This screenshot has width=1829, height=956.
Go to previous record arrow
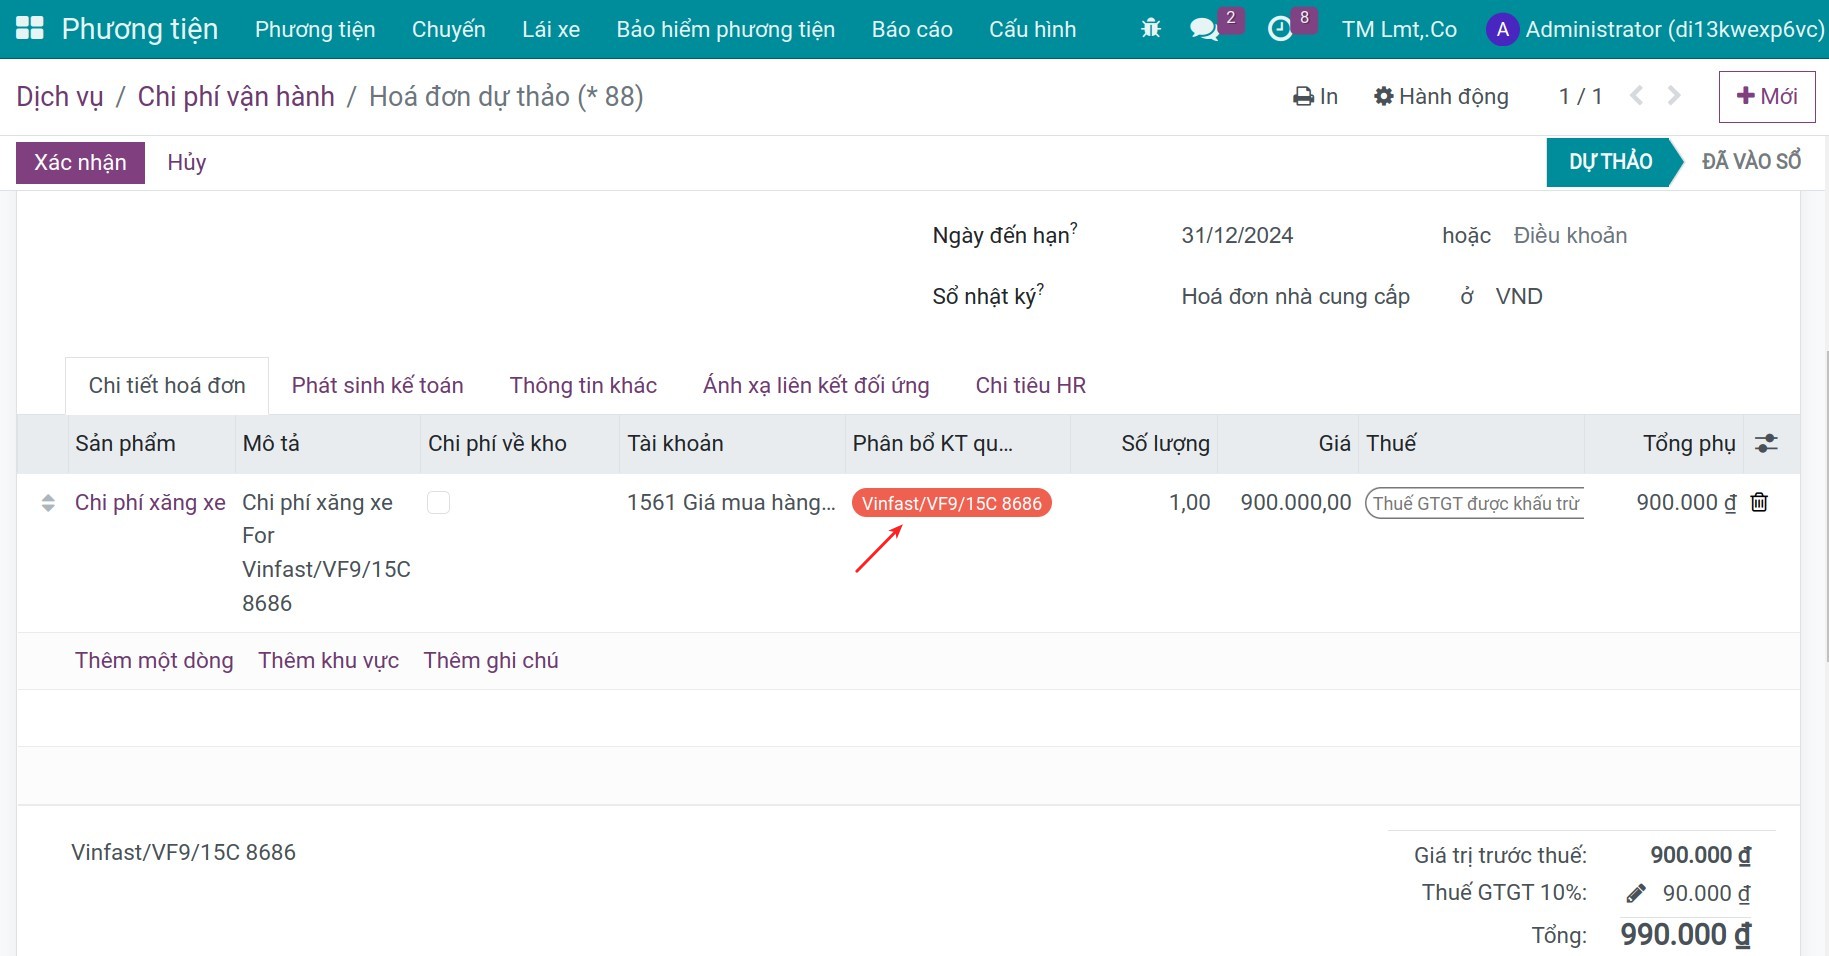1636,96
